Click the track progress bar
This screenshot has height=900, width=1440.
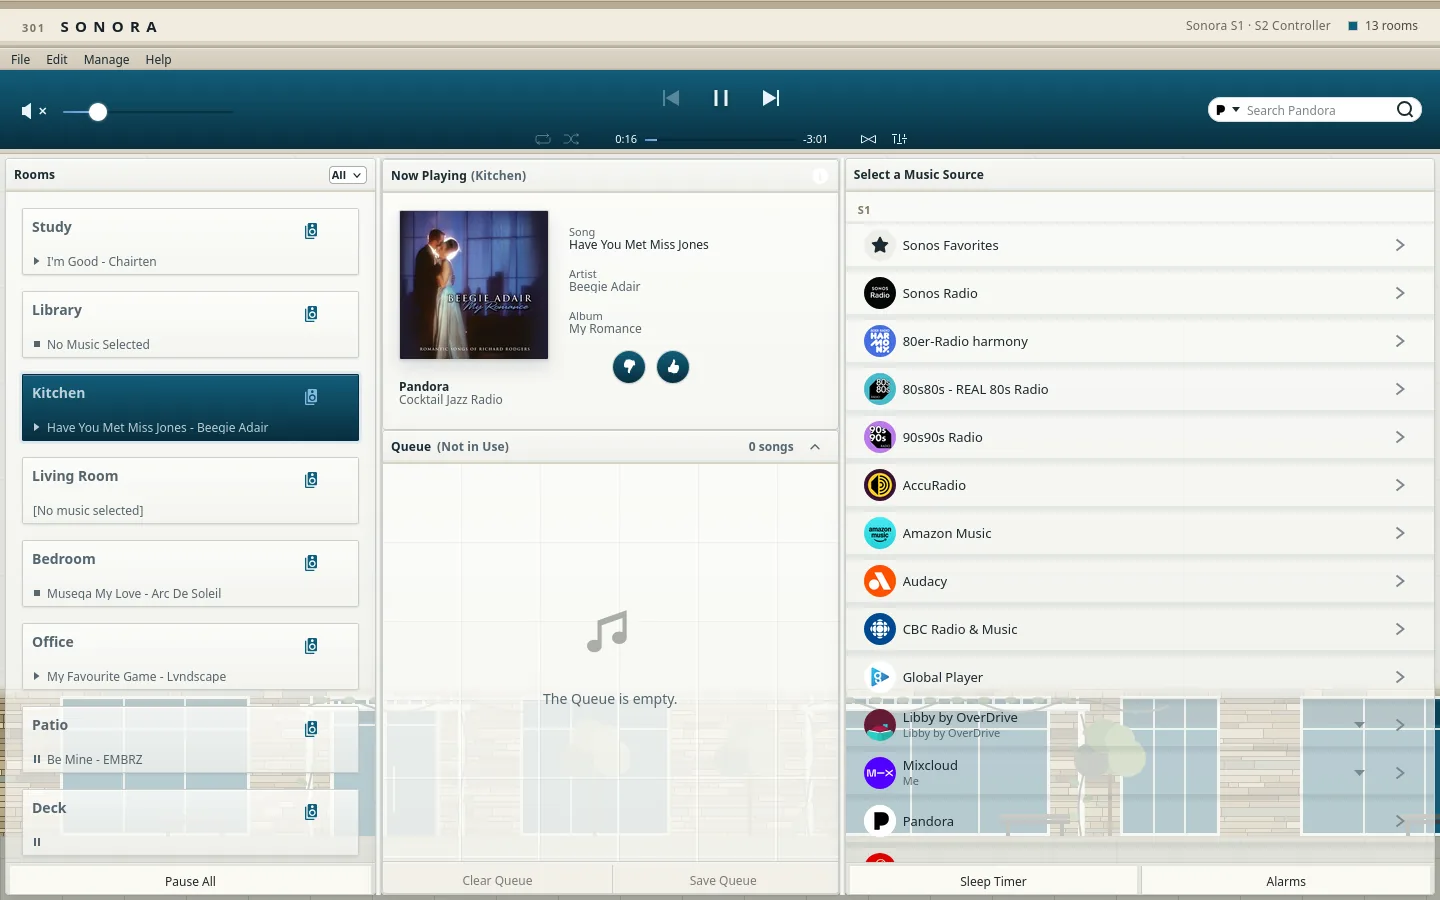point(720,139)
